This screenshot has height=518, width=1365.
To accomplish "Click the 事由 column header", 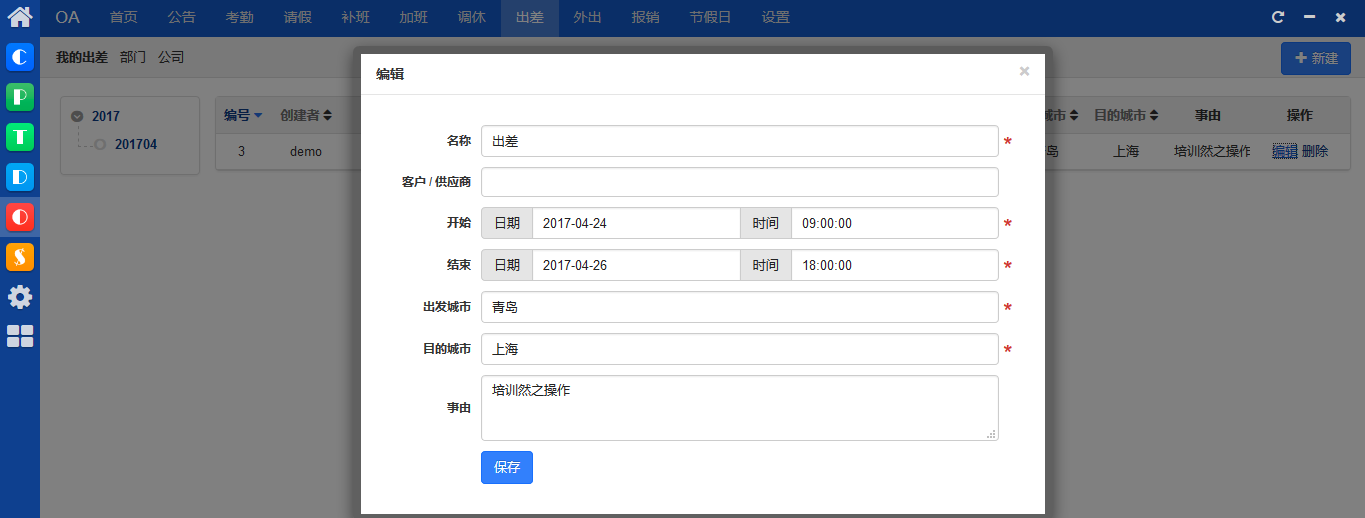I will [x=1208, y=116].
